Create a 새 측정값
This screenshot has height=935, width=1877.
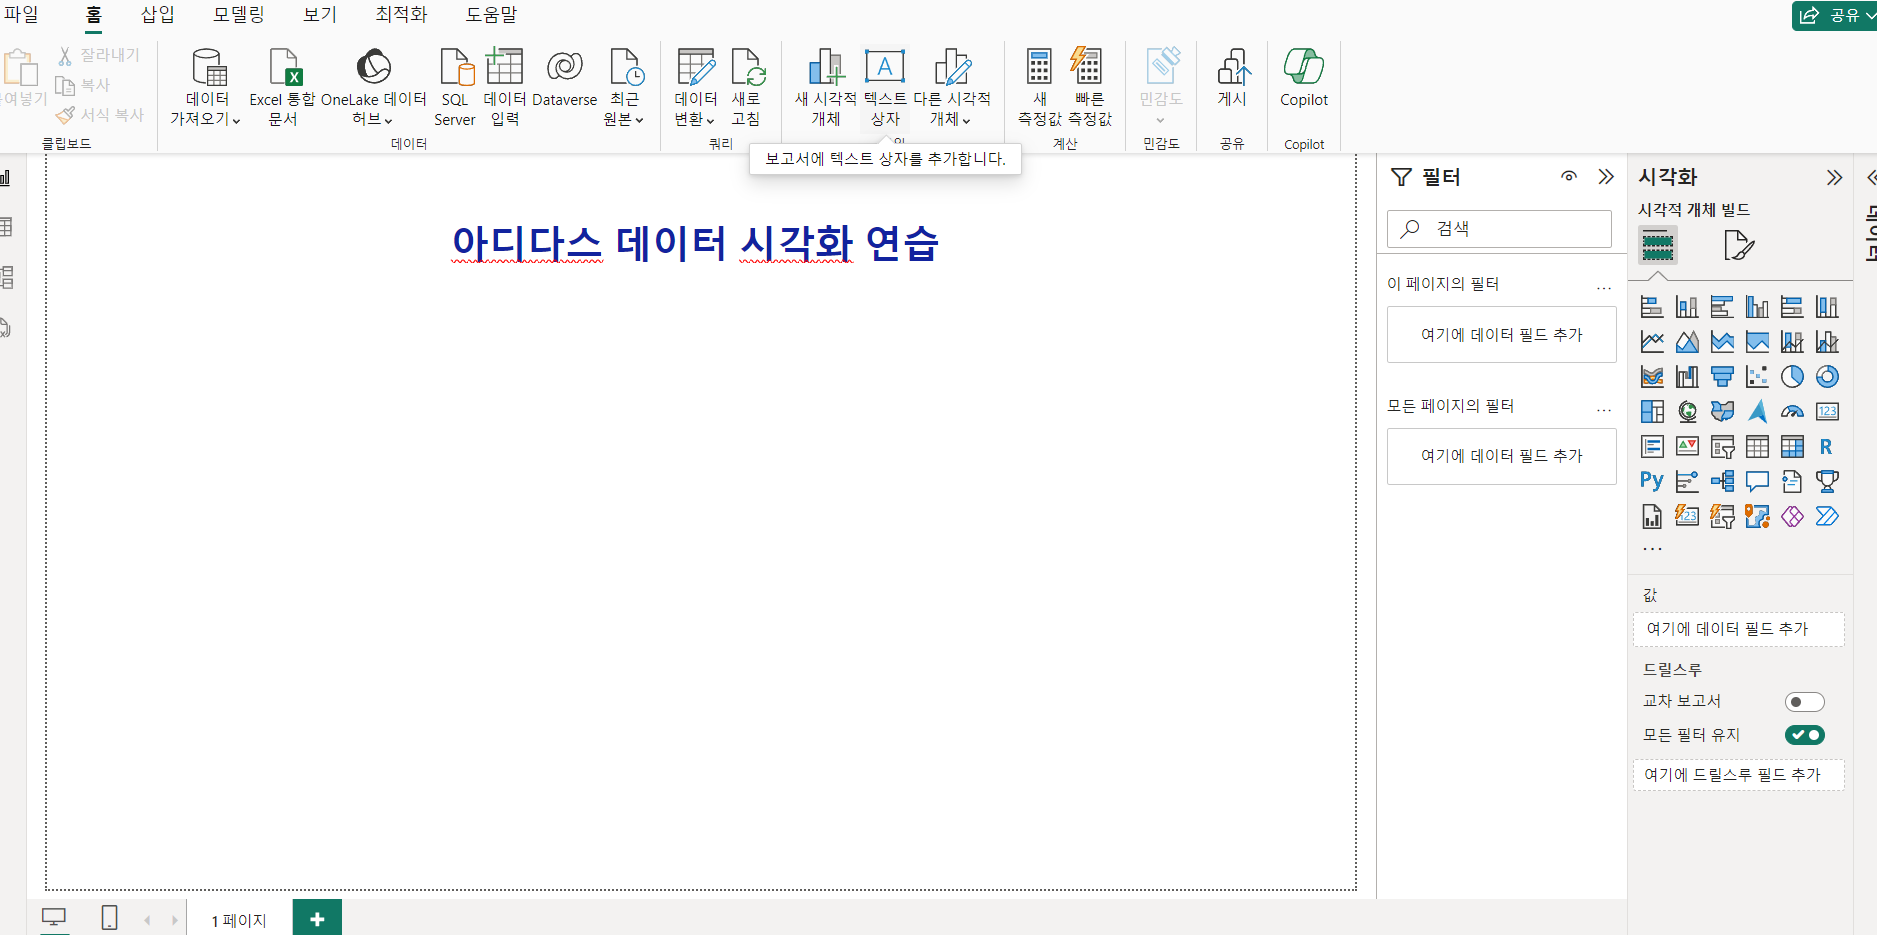coord(1040,88)
